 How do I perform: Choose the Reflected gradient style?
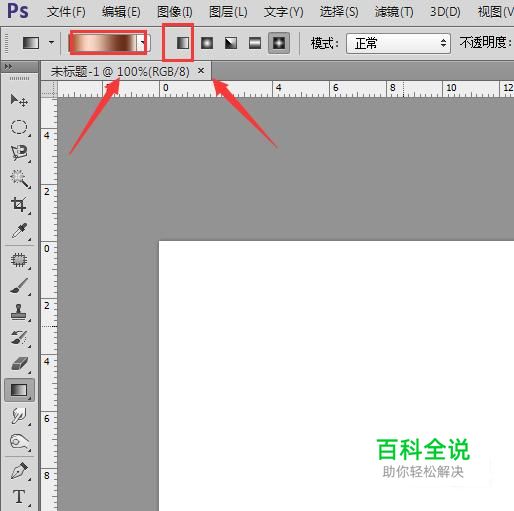click(x=255, y=43)
